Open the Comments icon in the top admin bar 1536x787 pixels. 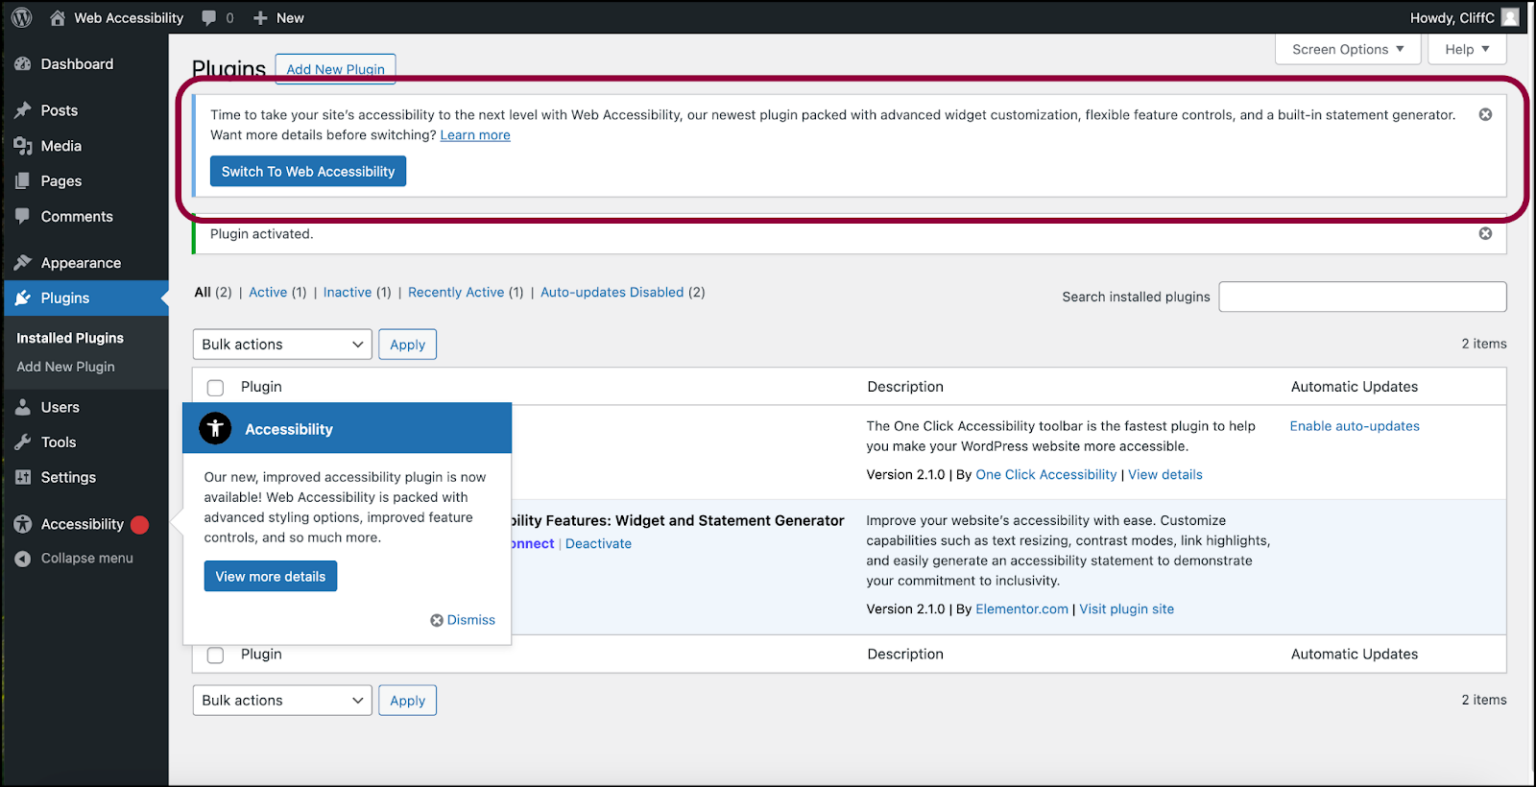209,17
